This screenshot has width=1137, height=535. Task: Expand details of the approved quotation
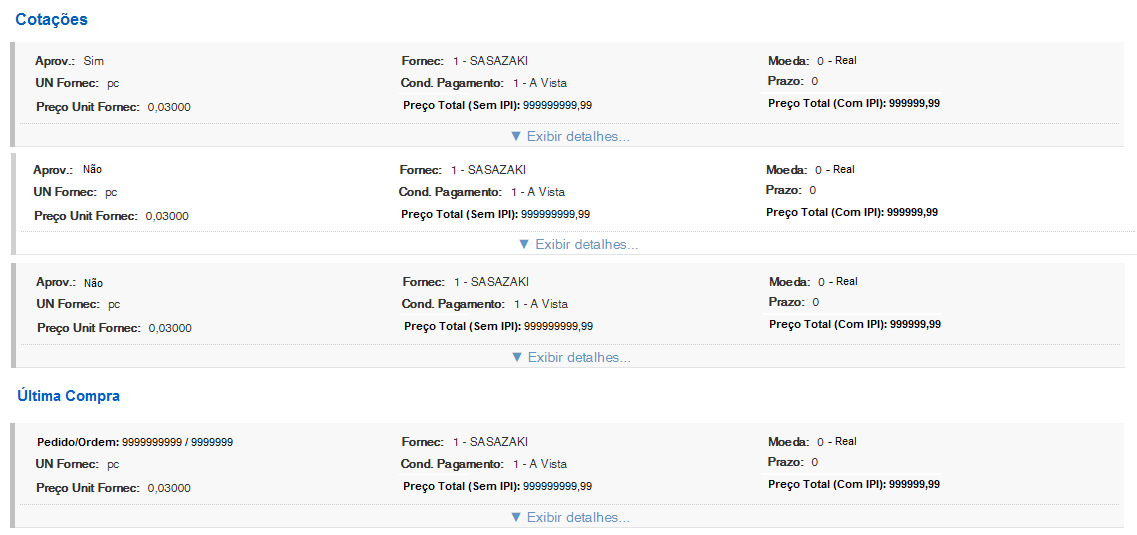pos(570,136)
